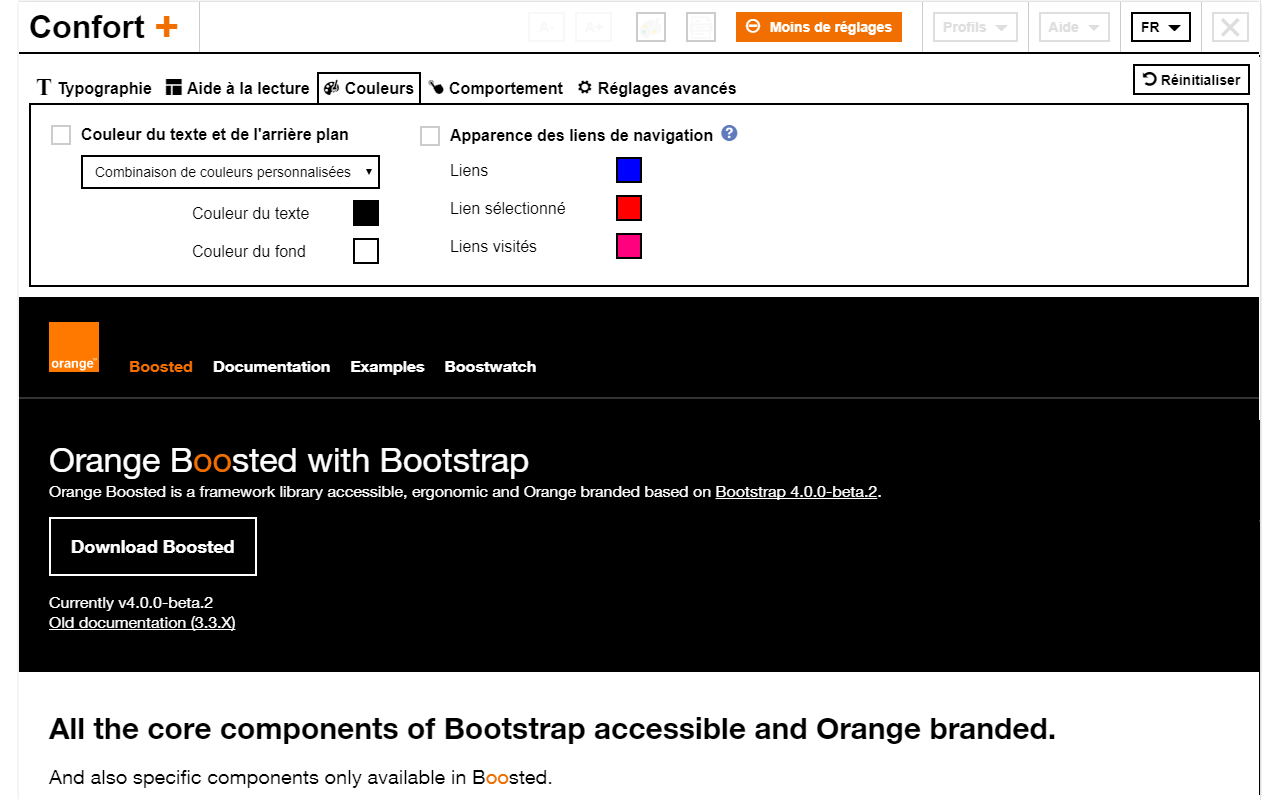The height and width of the screenshot is (800, 1280).
Task: Pick the blue Liens color swatch
Action: (x=629, y=170)
